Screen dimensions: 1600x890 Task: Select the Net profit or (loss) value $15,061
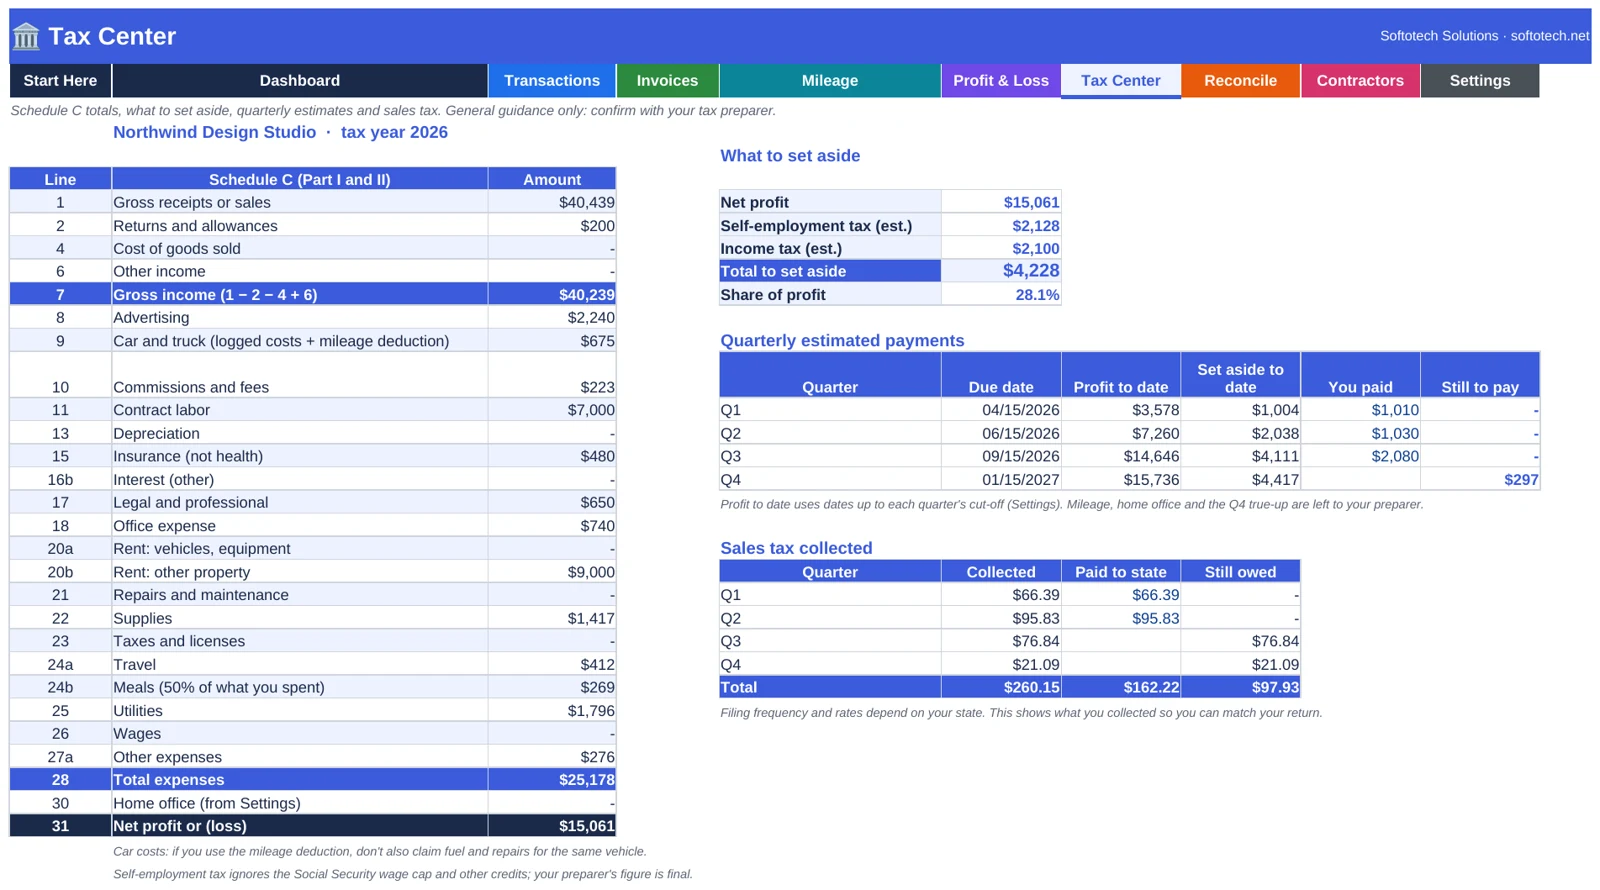point(552,826)
